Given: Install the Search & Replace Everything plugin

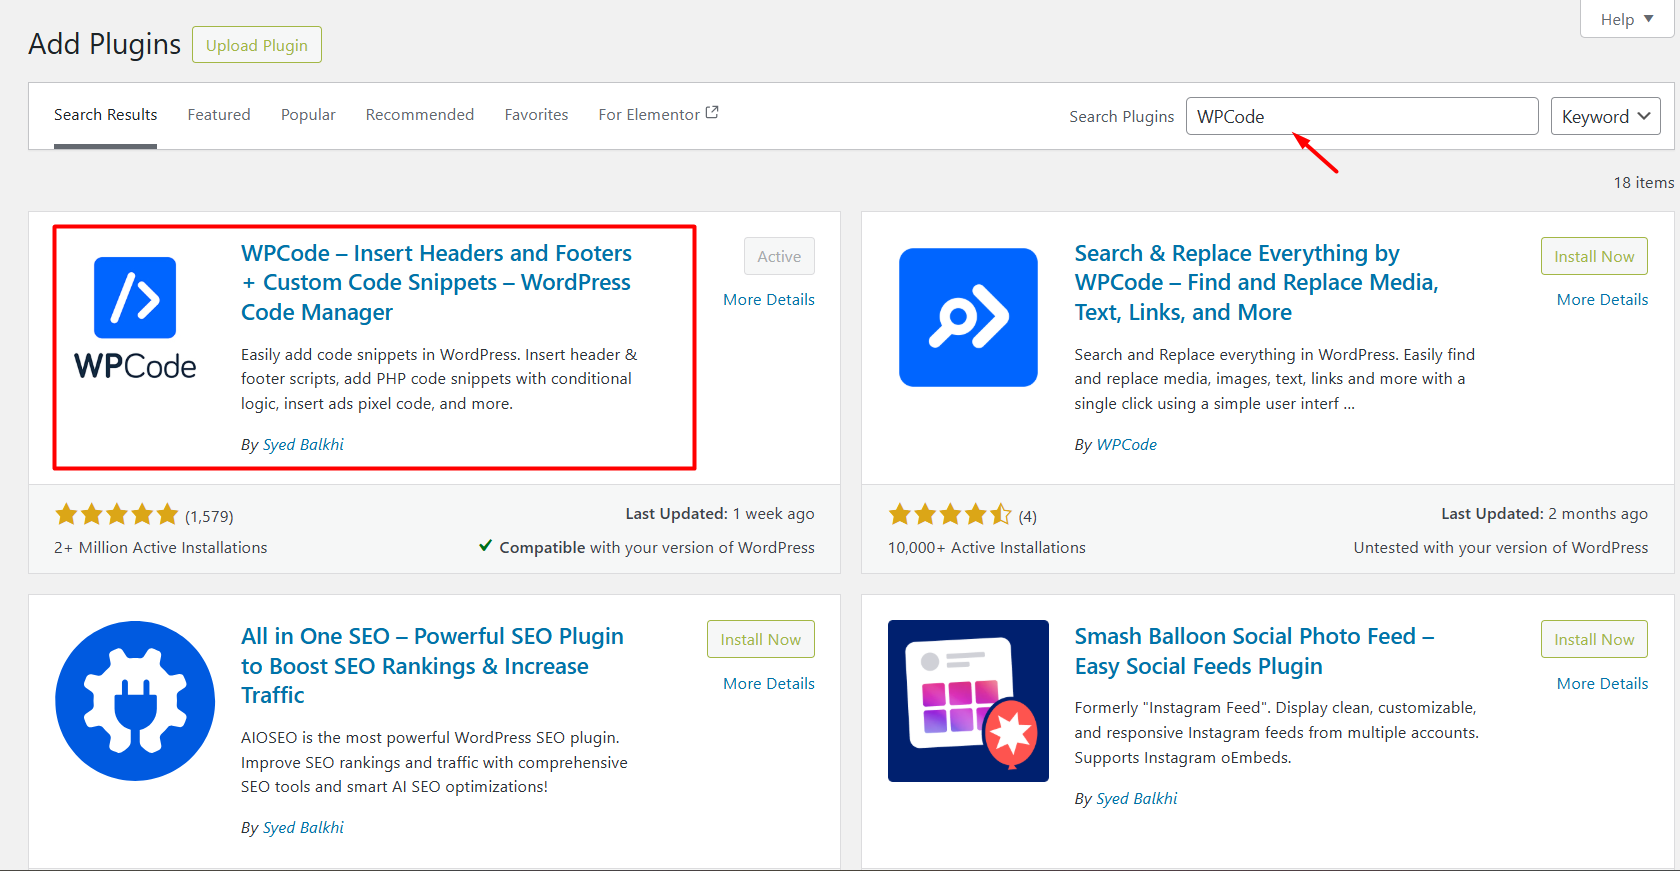Looking at the screenshot, I should 1594,256.
